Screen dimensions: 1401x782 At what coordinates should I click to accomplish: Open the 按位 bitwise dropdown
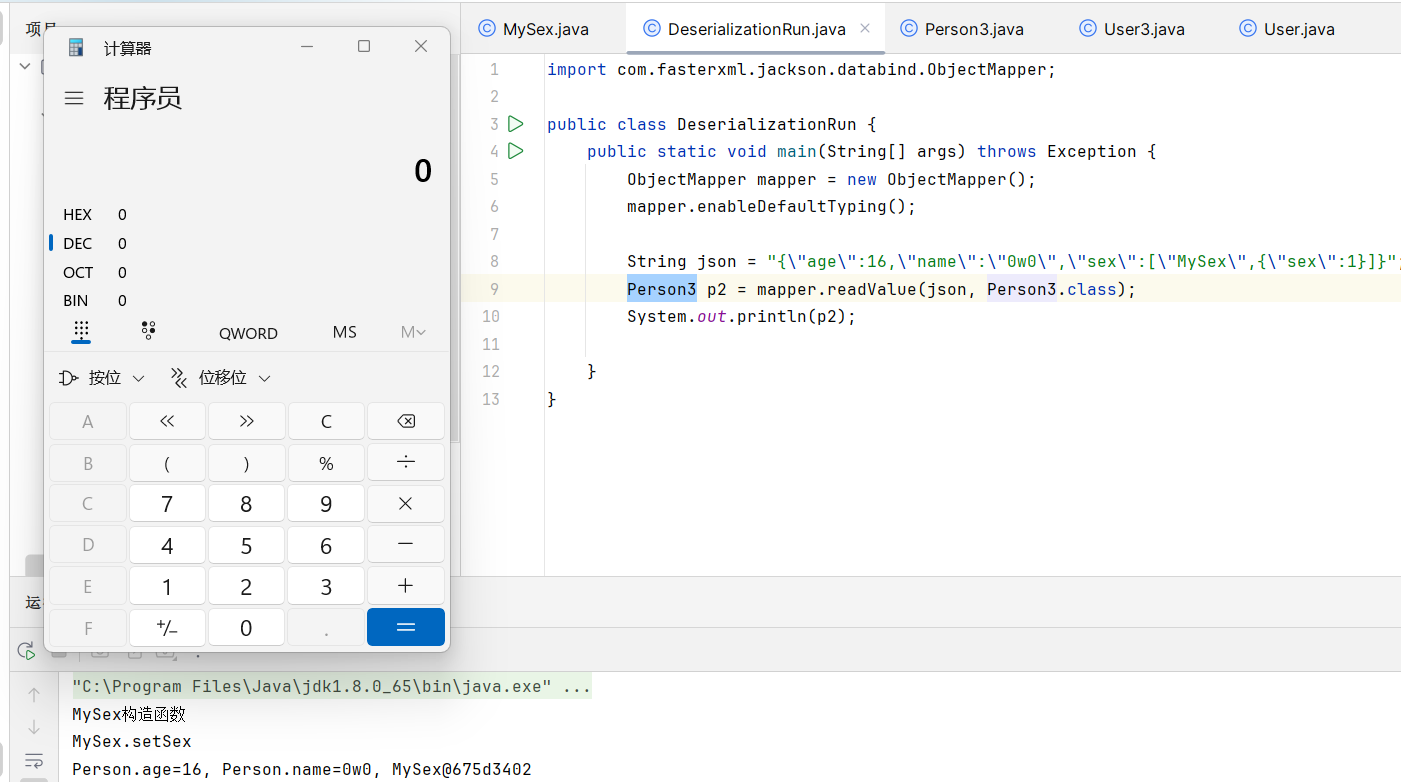tap(102, 378)
